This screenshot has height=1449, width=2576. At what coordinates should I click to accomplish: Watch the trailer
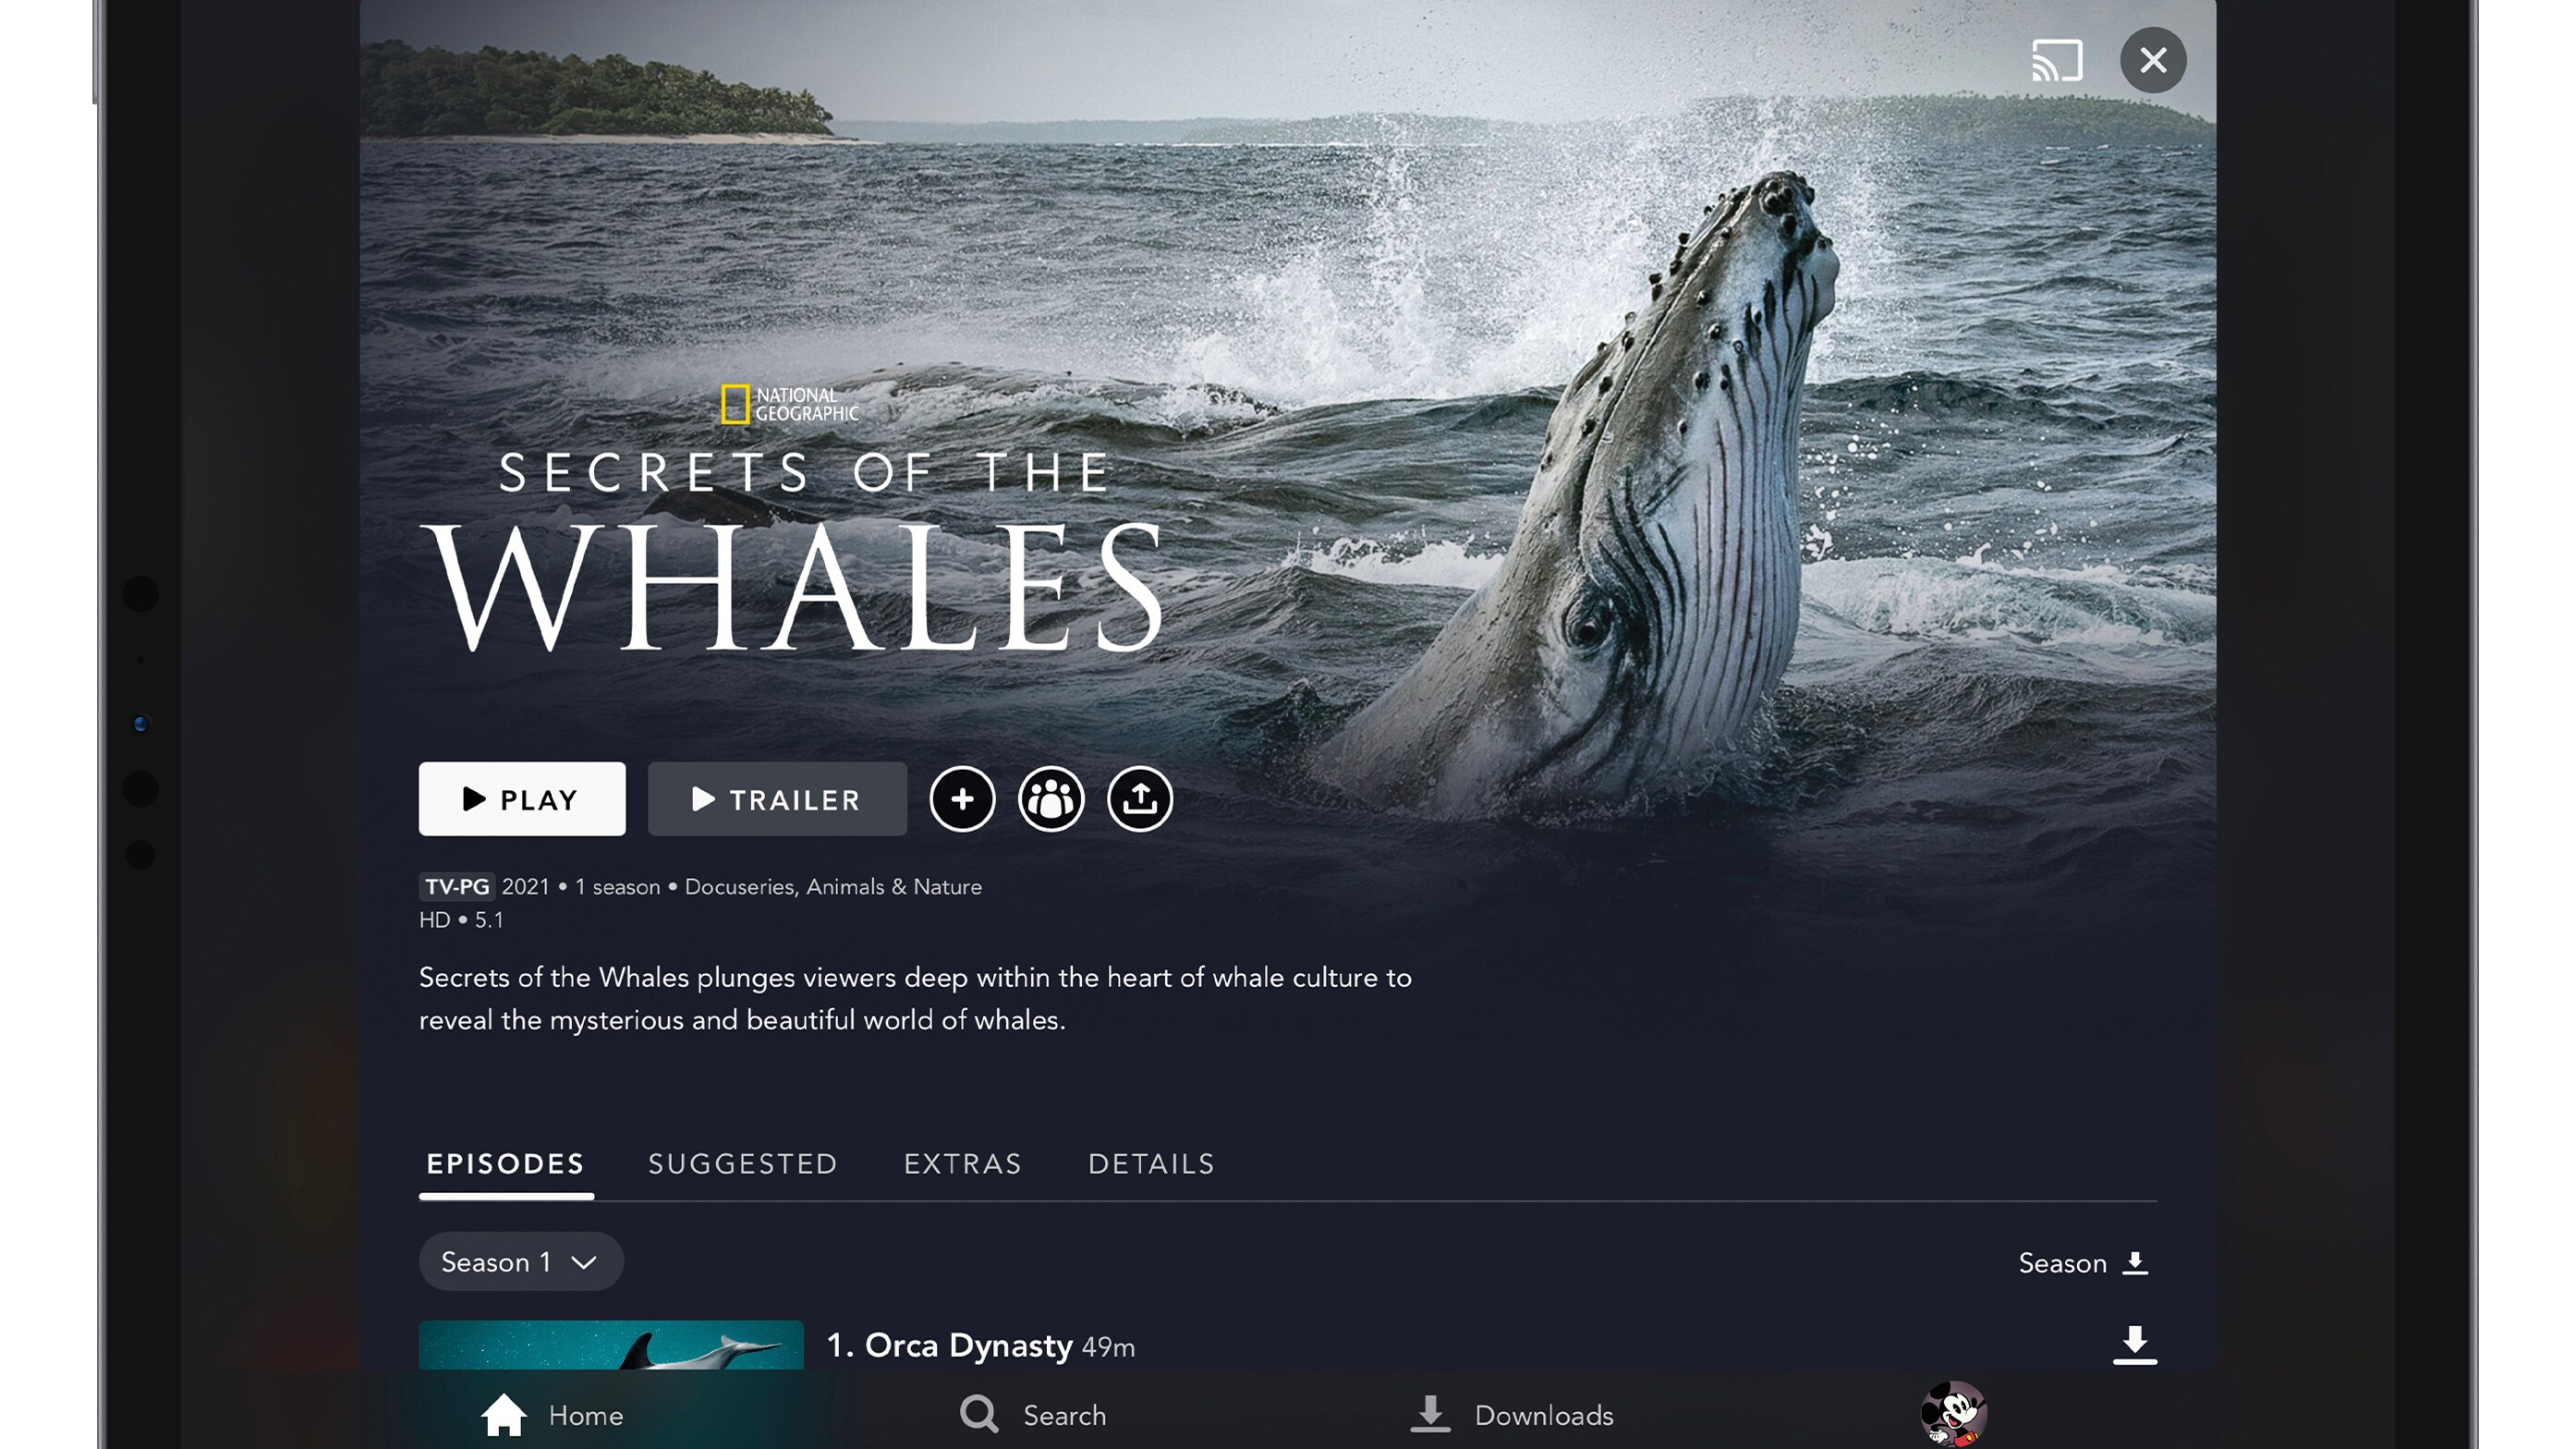pyautogui.click(x=777, y=799)
